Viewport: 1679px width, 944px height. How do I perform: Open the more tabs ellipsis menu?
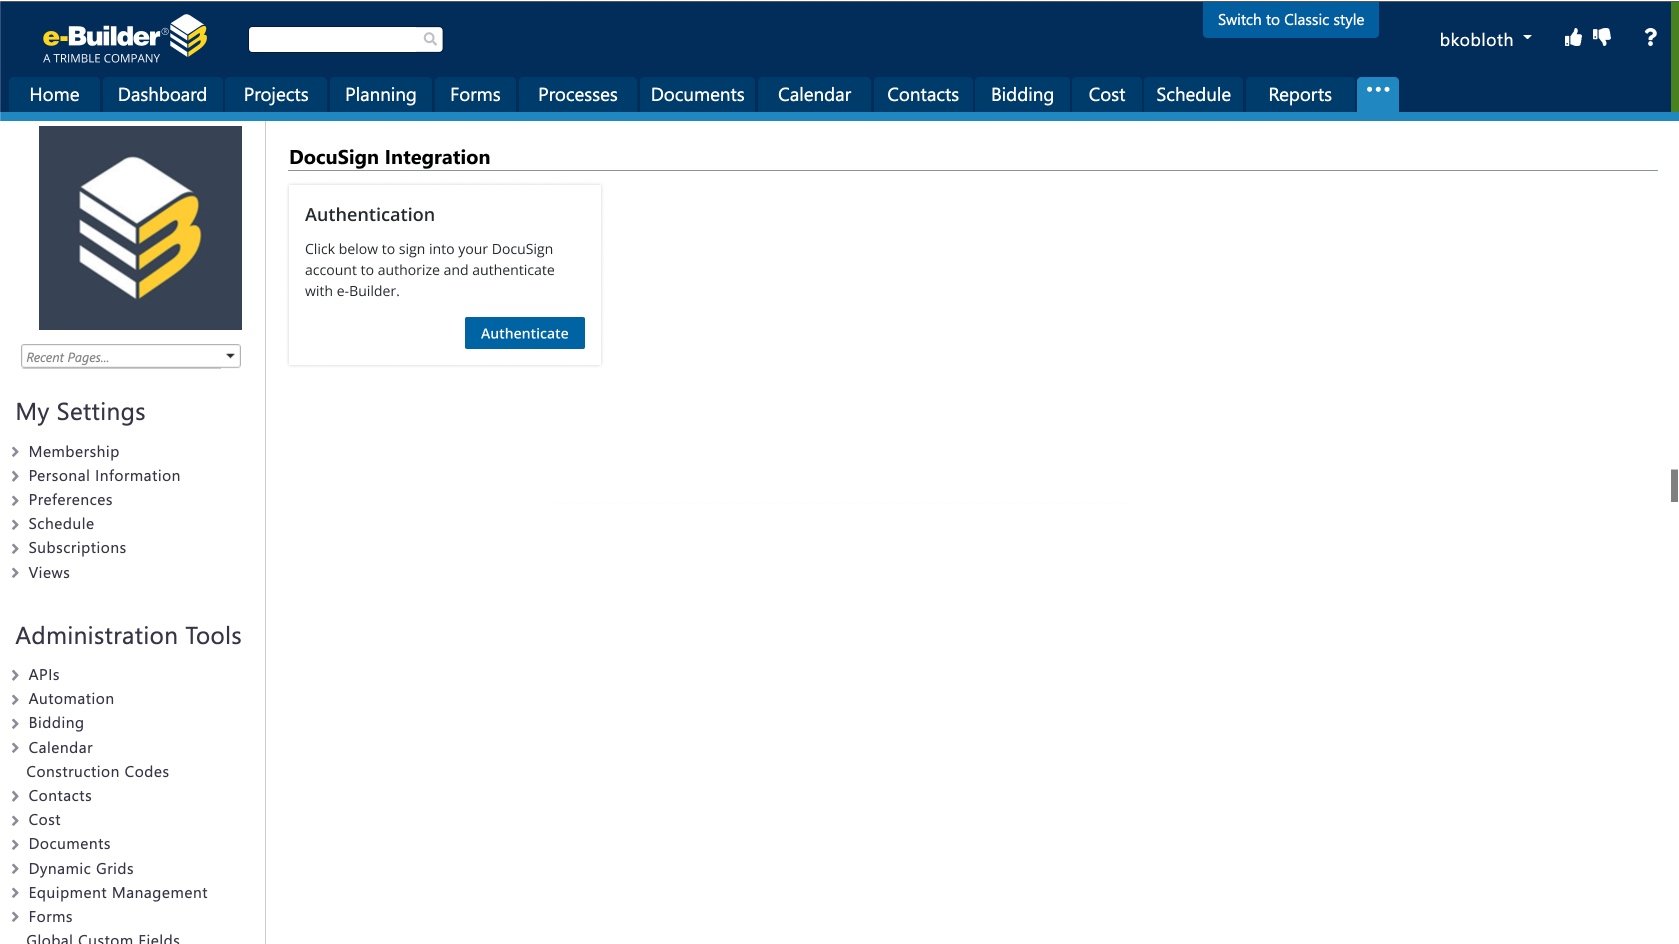1378,93
